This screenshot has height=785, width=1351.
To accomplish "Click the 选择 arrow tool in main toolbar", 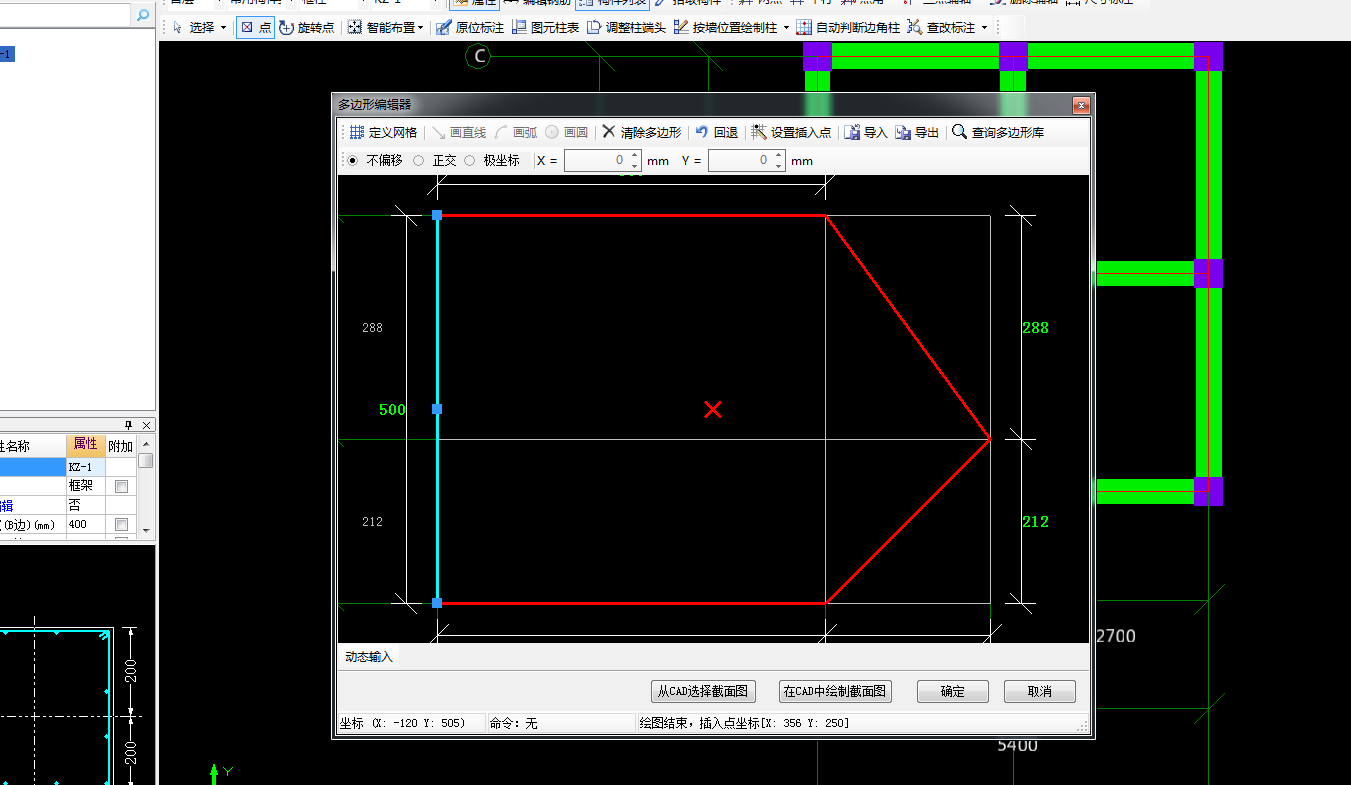I will click(193, 28).
